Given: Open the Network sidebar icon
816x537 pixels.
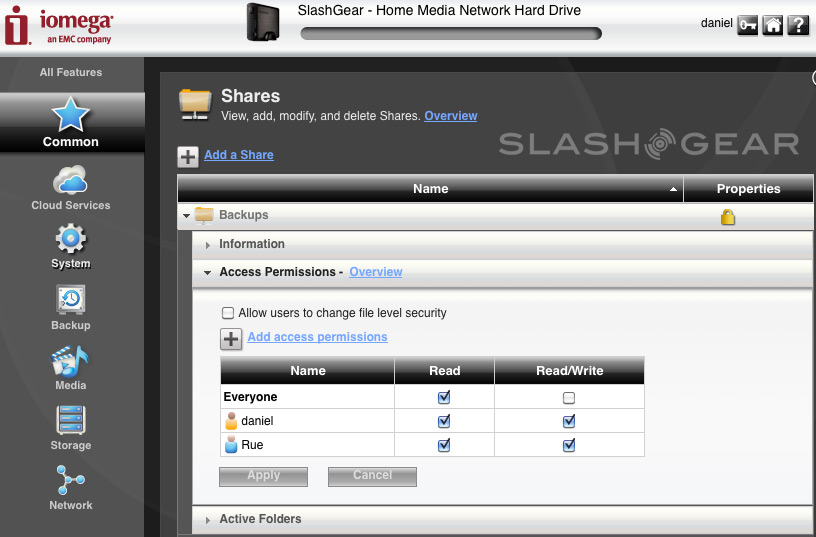Looking at the screenshot, I should (70, 481).
